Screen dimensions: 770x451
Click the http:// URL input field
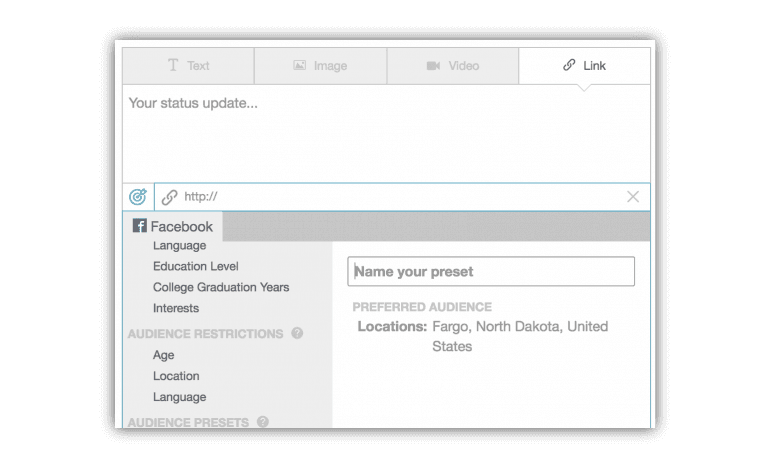pyautogui.click(x=400, y=197)
